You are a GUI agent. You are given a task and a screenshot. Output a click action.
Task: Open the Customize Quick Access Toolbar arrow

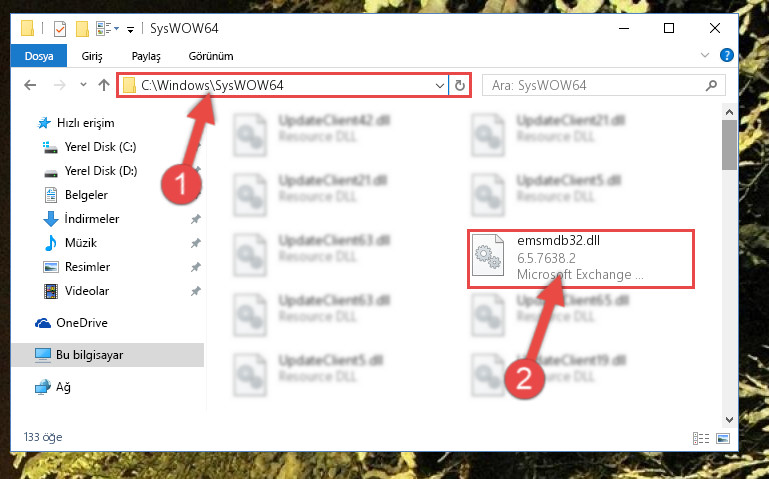click(x=130, y=29)
